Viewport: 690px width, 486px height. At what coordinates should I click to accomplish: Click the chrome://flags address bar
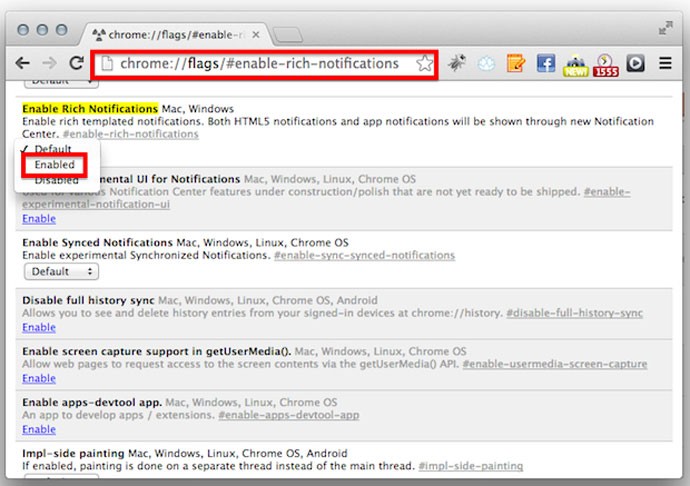click(x=258, y=64)
